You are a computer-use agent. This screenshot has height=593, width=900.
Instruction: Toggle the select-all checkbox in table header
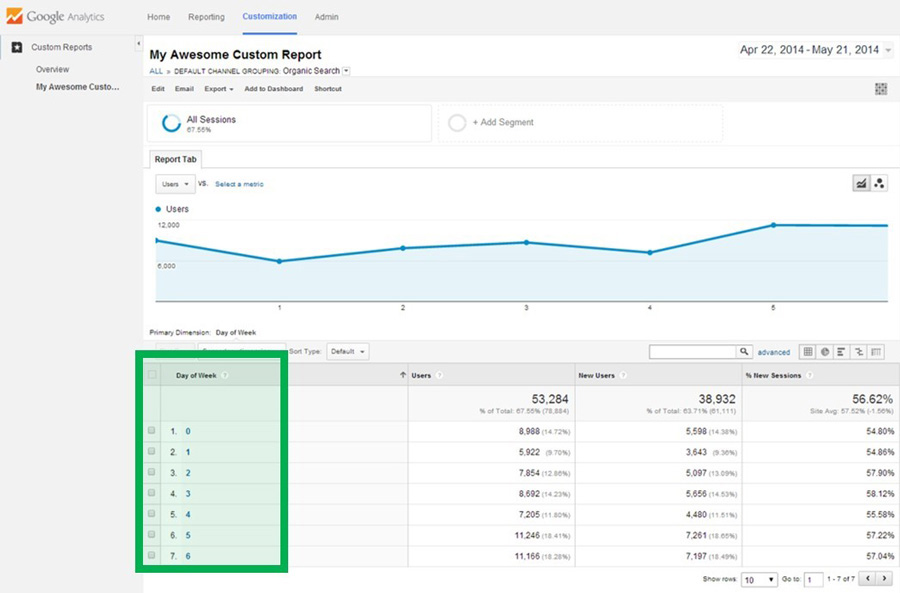point(152,375)
